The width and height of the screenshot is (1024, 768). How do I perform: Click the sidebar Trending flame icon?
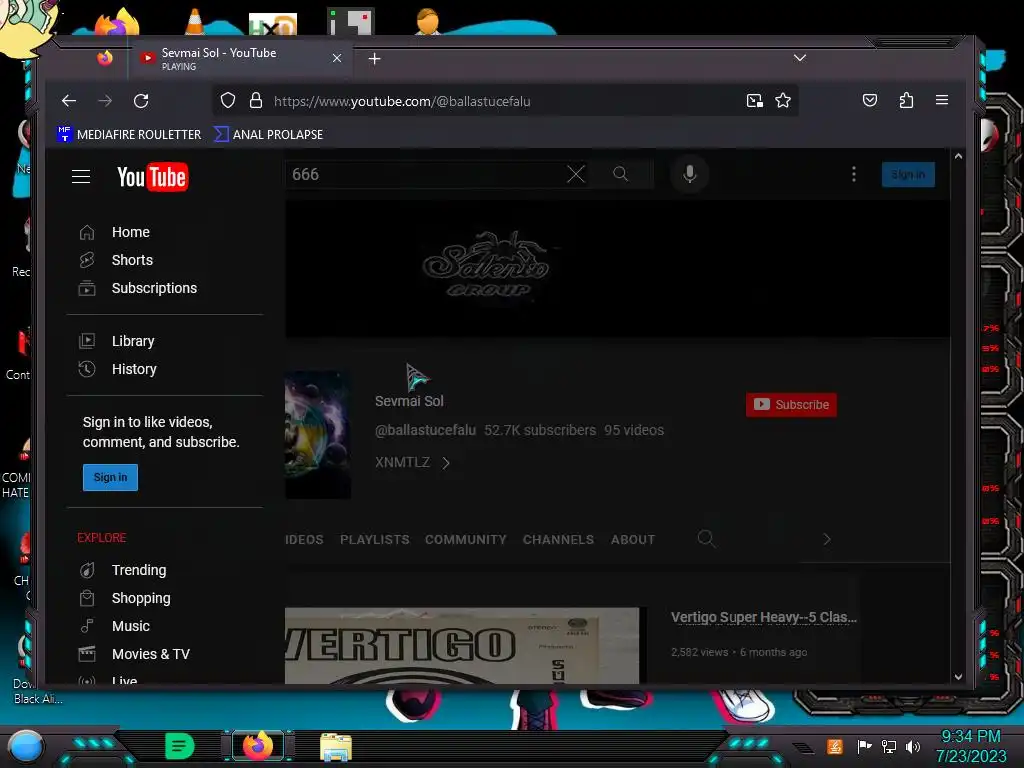(87, 570)
